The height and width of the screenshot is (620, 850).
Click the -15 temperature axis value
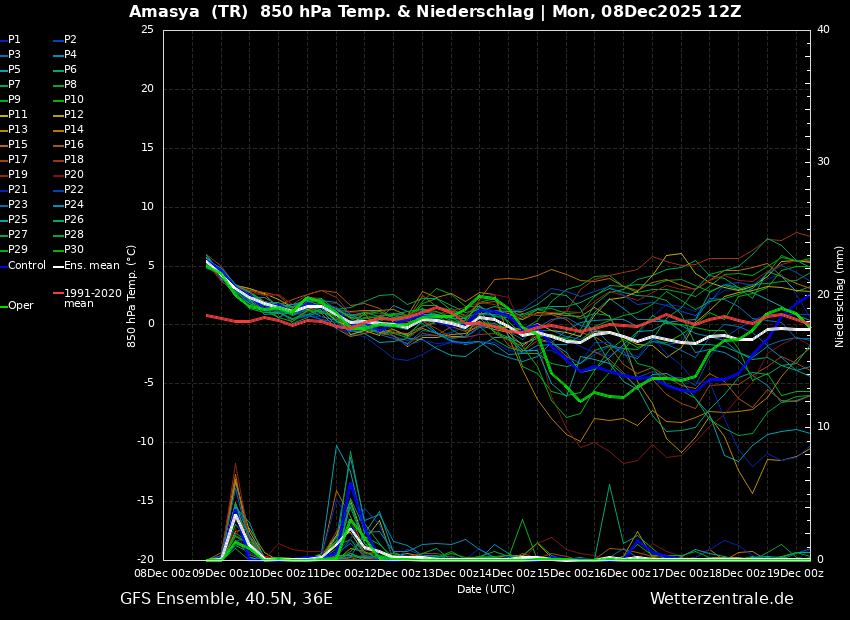coord(145,501)
